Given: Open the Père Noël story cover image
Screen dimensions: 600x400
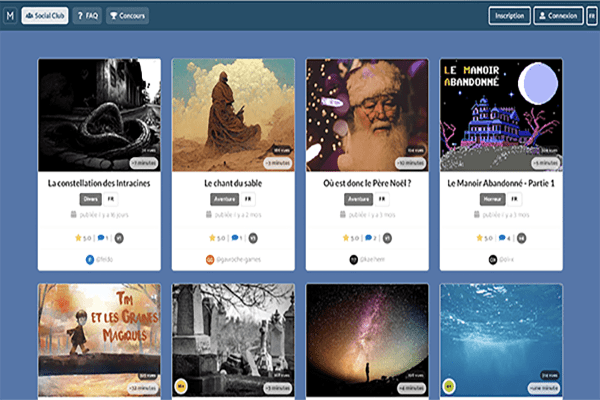Looking at the screenshot, I should point(367,115).
